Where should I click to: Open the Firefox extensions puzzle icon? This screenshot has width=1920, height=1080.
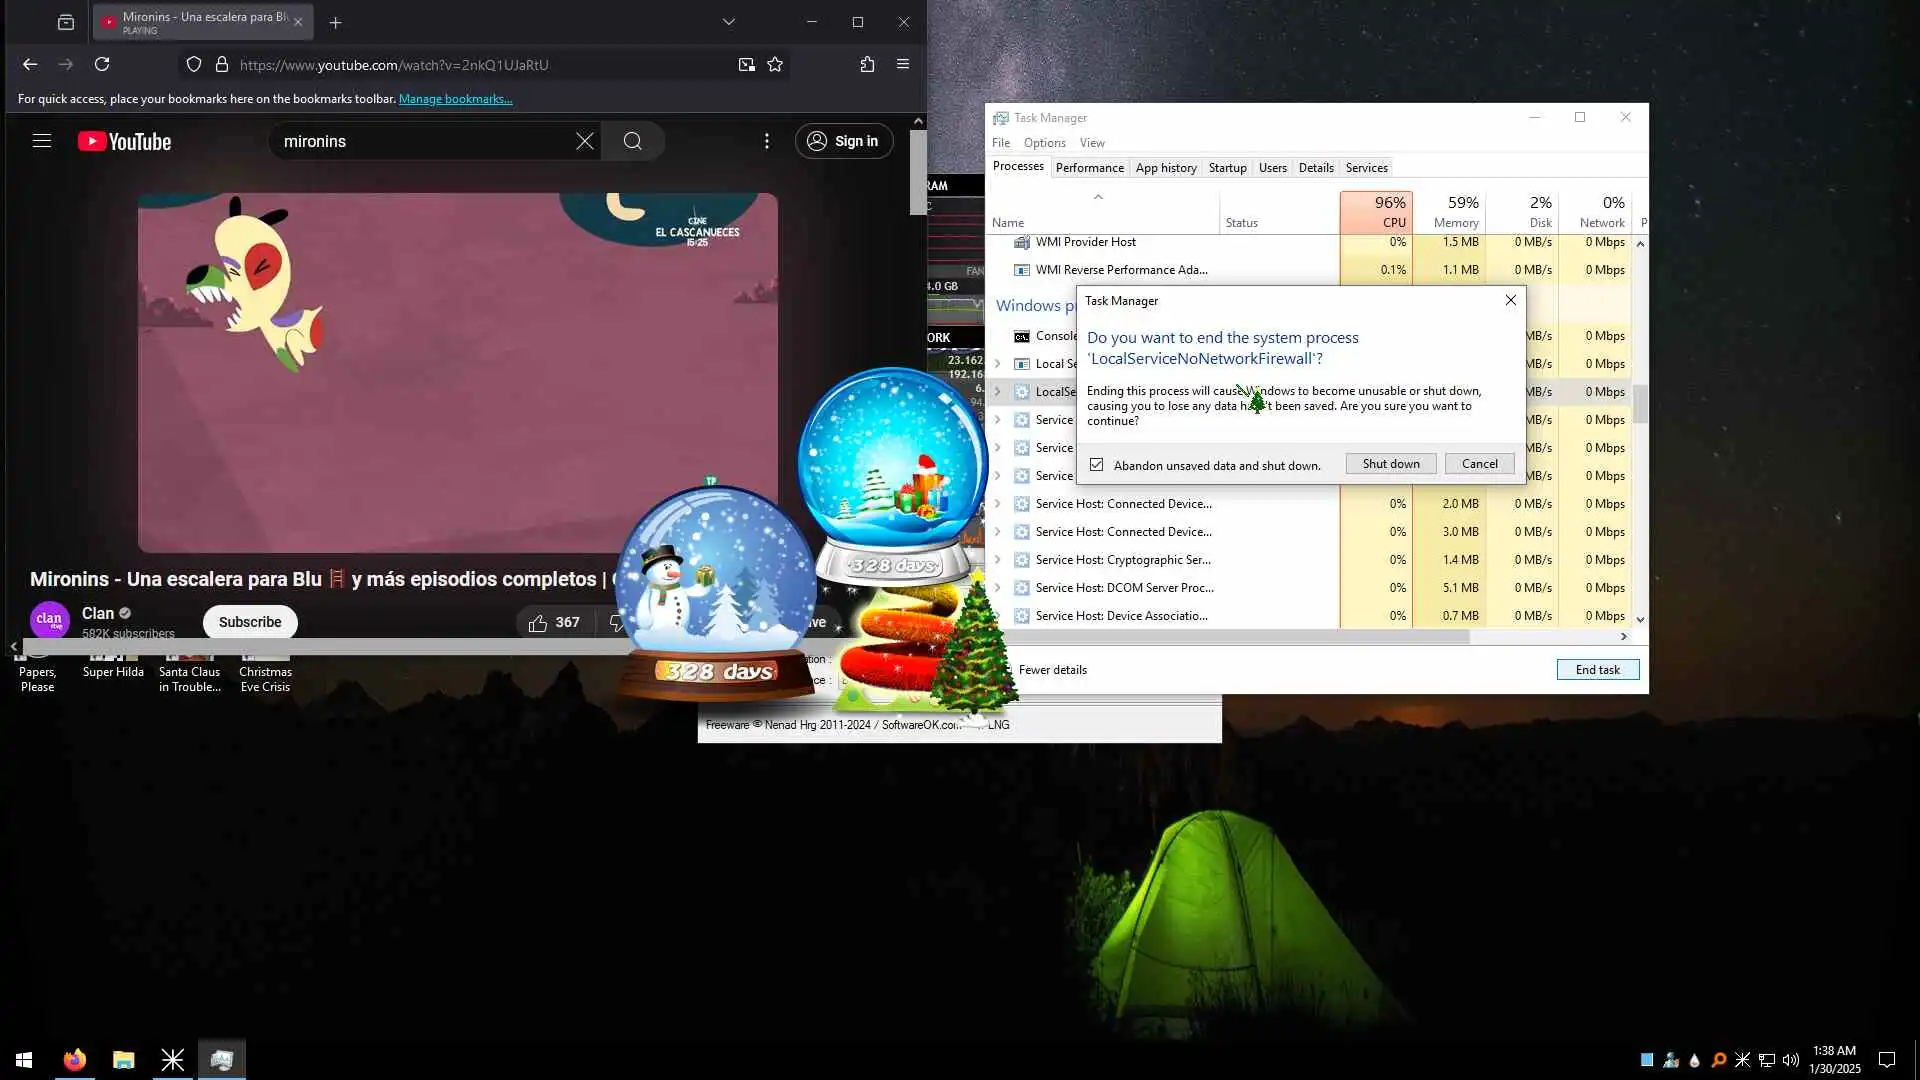coord(867,64)
